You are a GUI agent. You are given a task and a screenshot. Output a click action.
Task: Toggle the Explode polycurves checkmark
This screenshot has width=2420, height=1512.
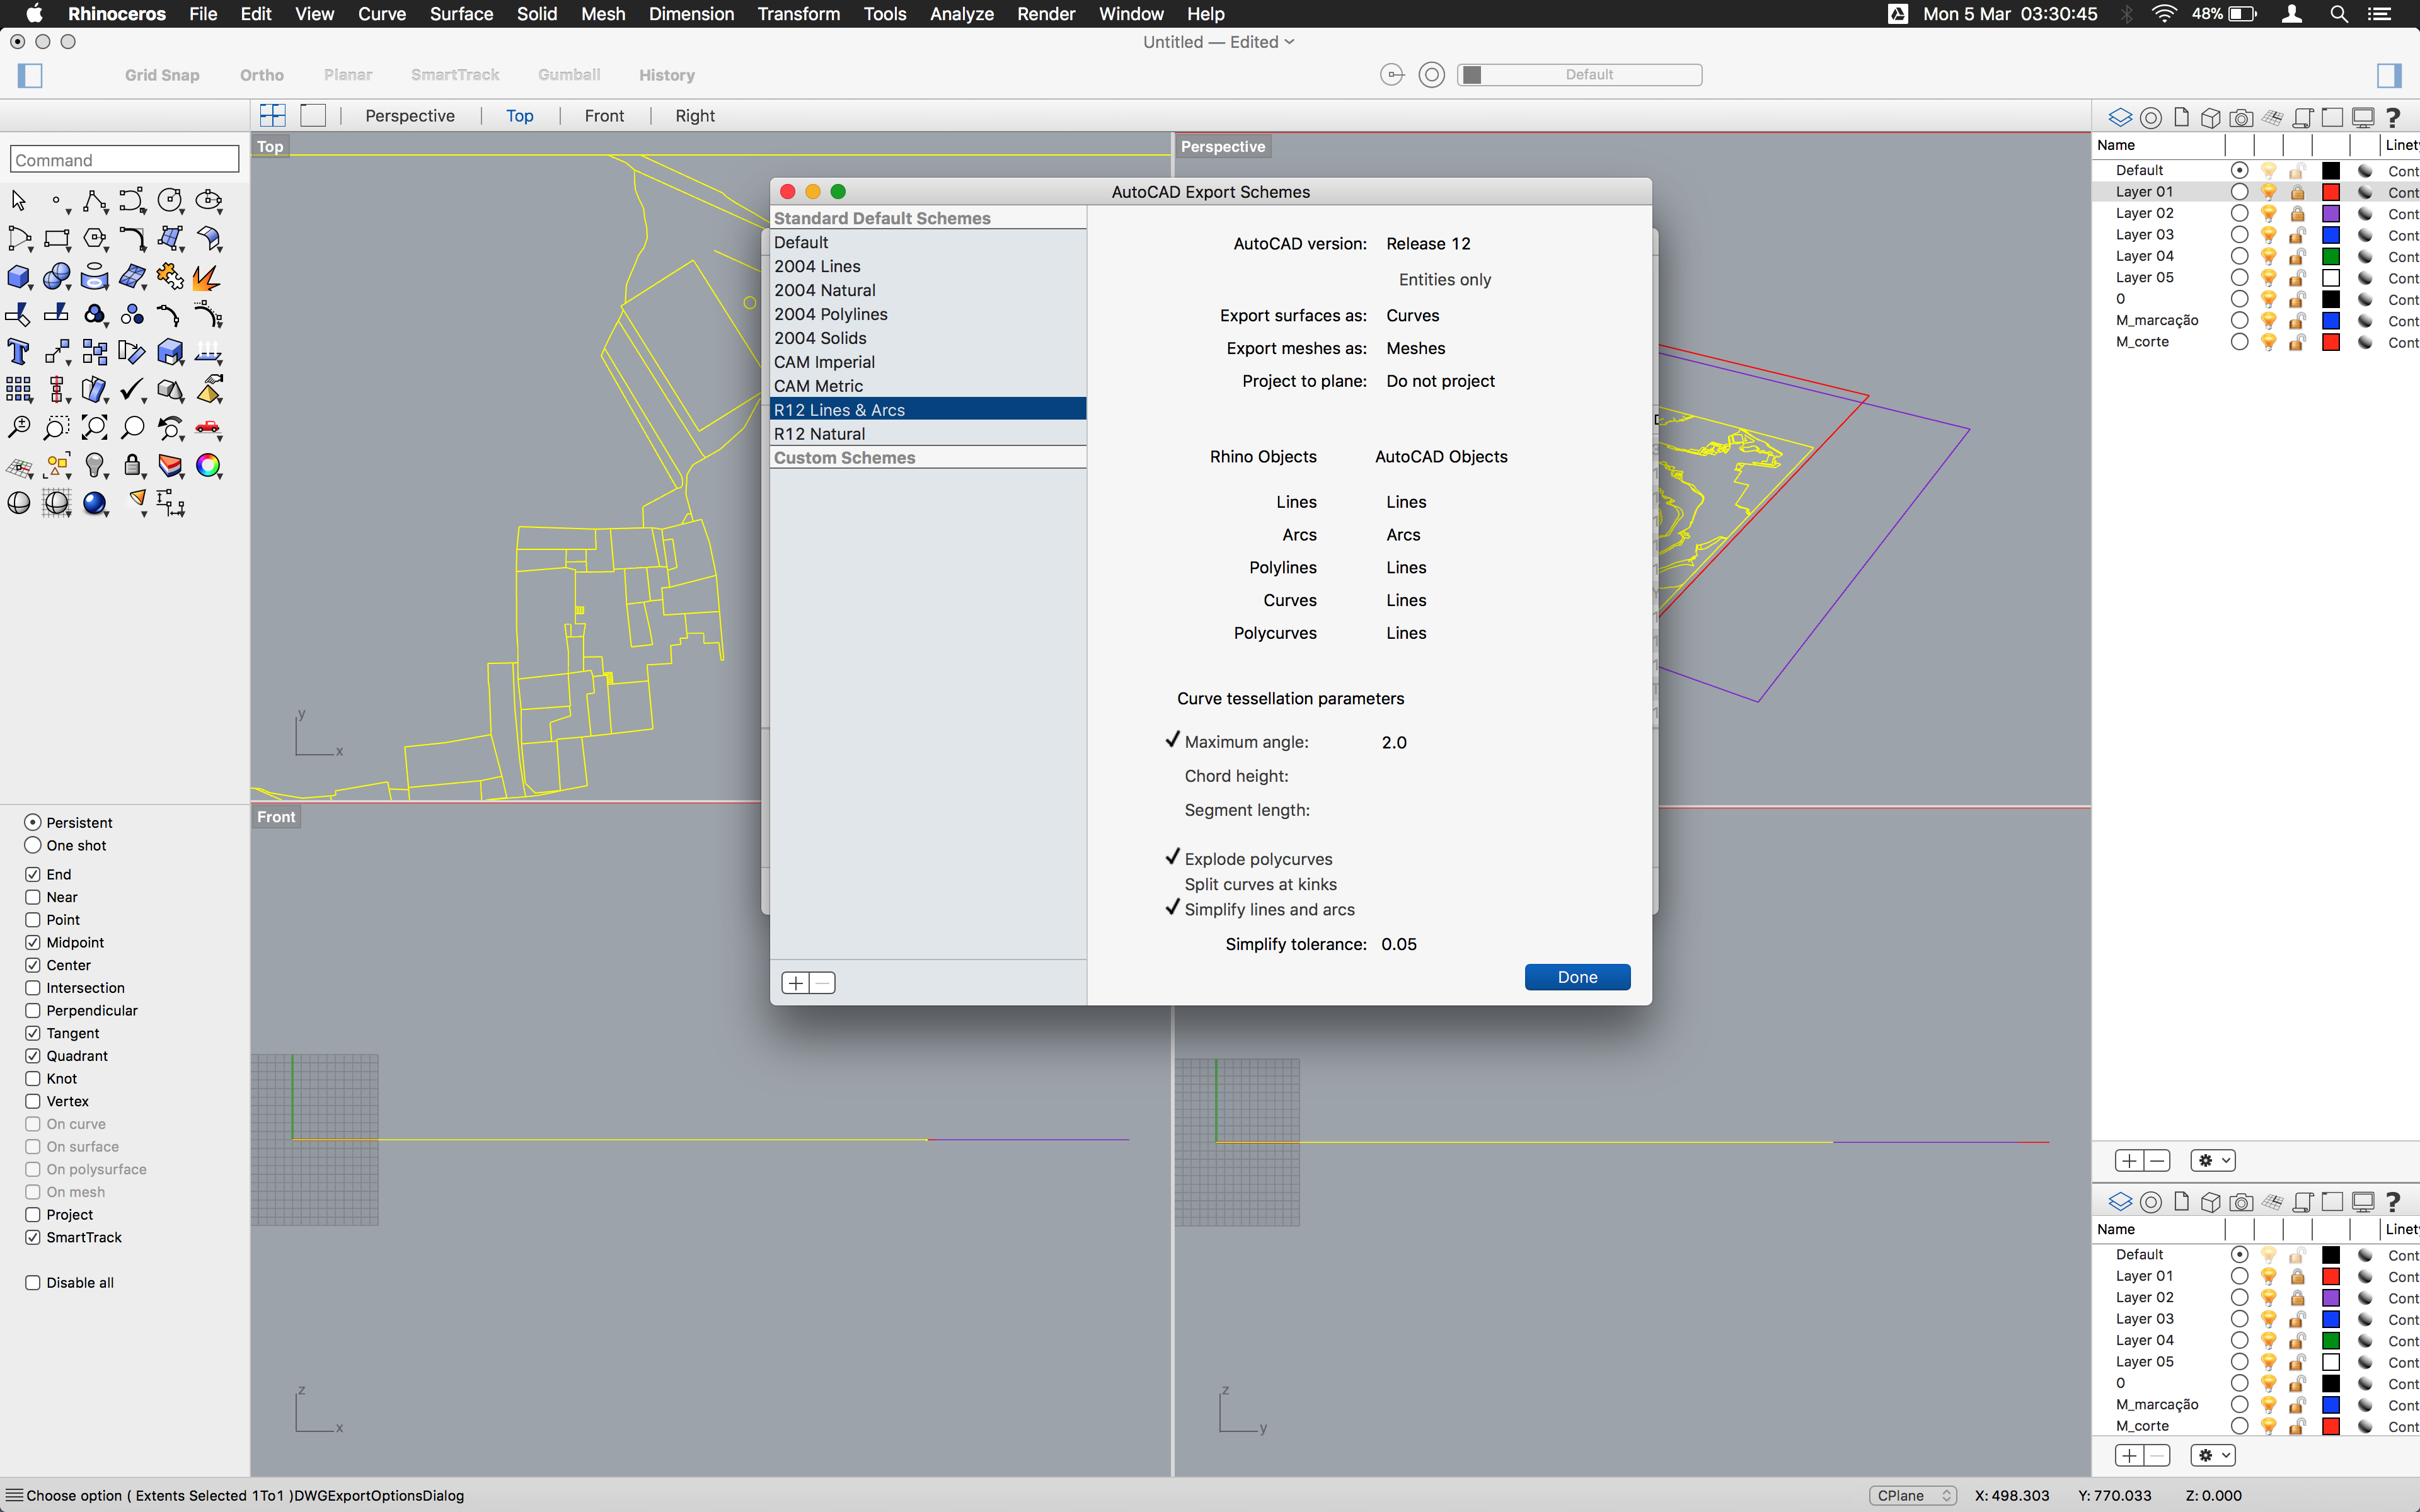point(1173,858)
